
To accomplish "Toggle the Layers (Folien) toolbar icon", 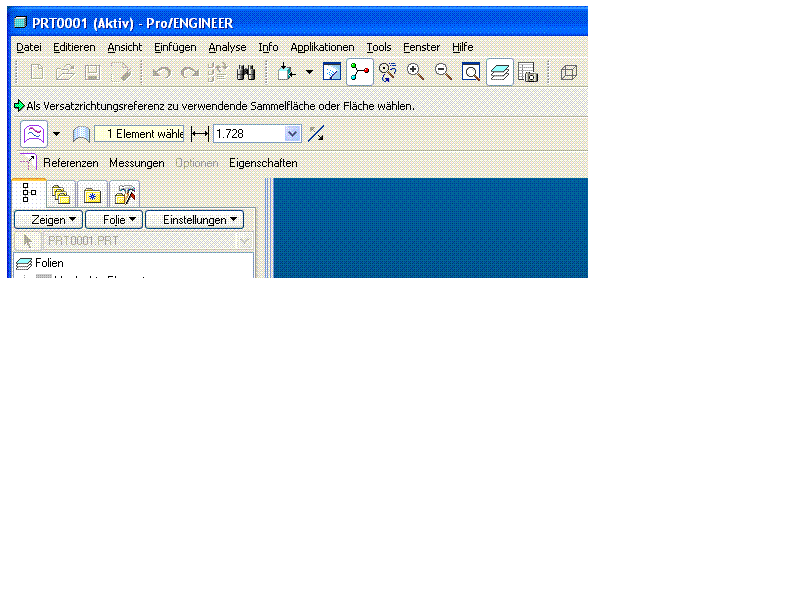I will [499, 72].
